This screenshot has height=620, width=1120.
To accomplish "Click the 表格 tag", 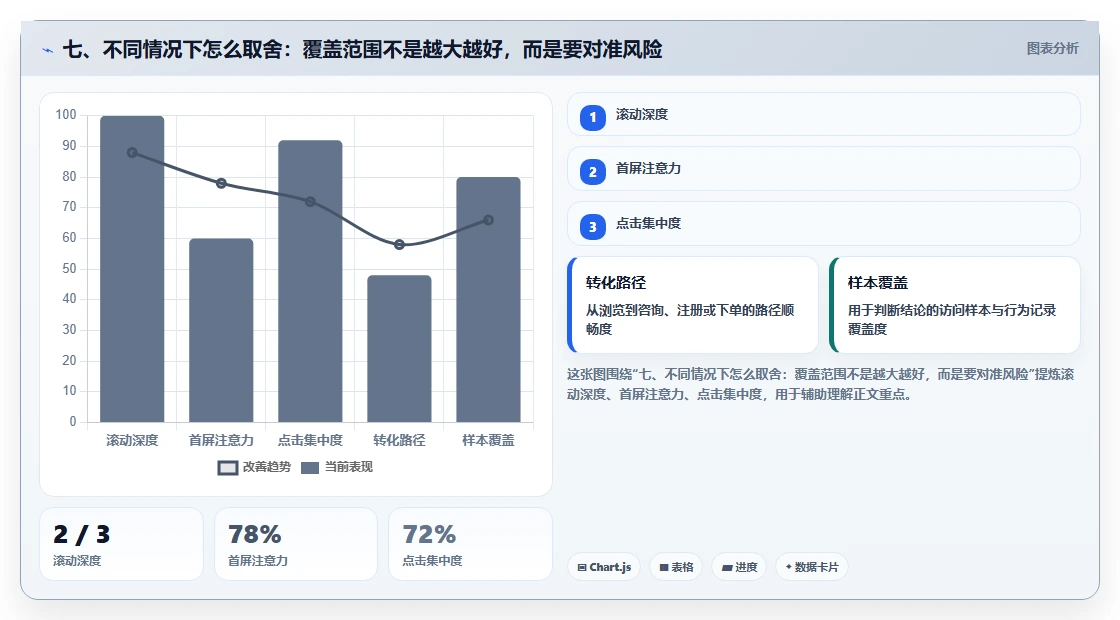I will point(676,567).
